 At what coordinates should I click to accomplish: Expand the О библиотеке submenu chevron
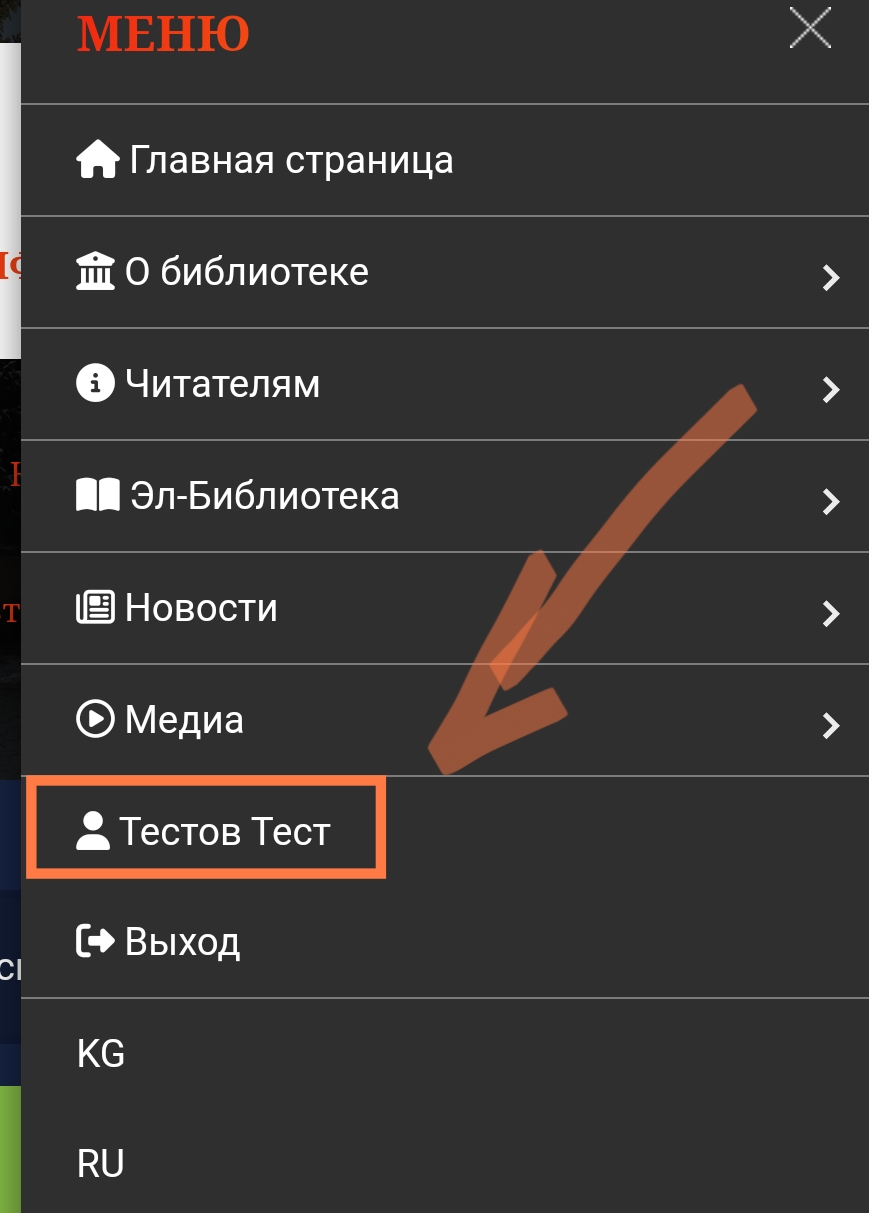[x=830, y=277]
